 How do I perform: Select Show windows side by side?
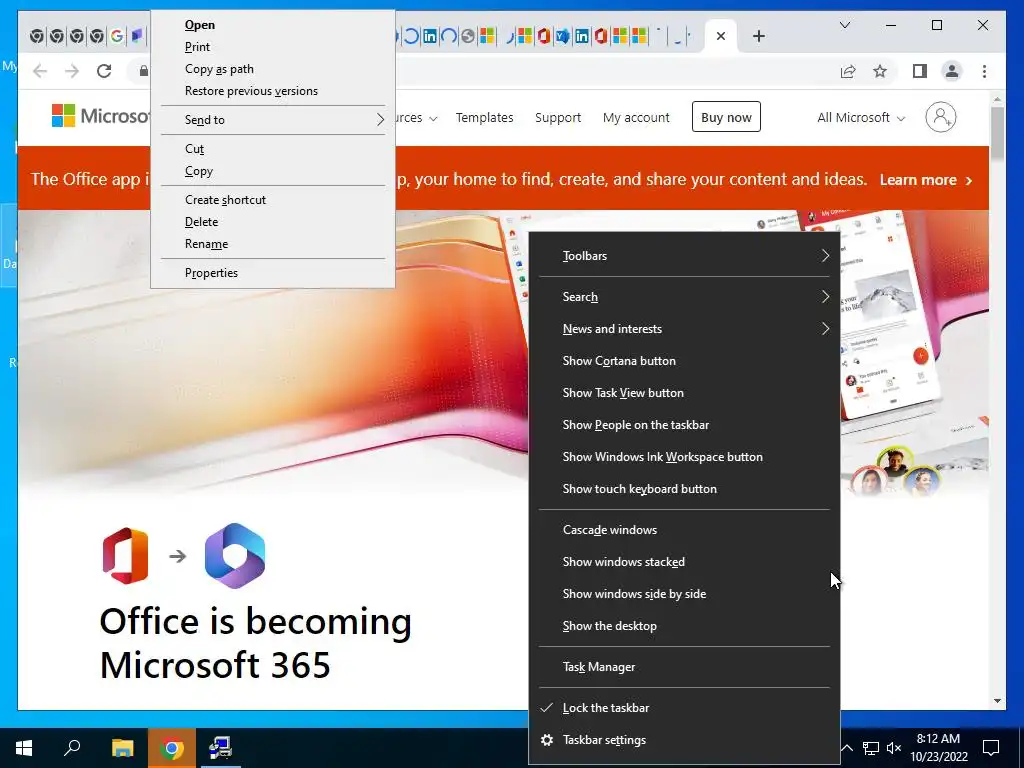coord(684,594)
